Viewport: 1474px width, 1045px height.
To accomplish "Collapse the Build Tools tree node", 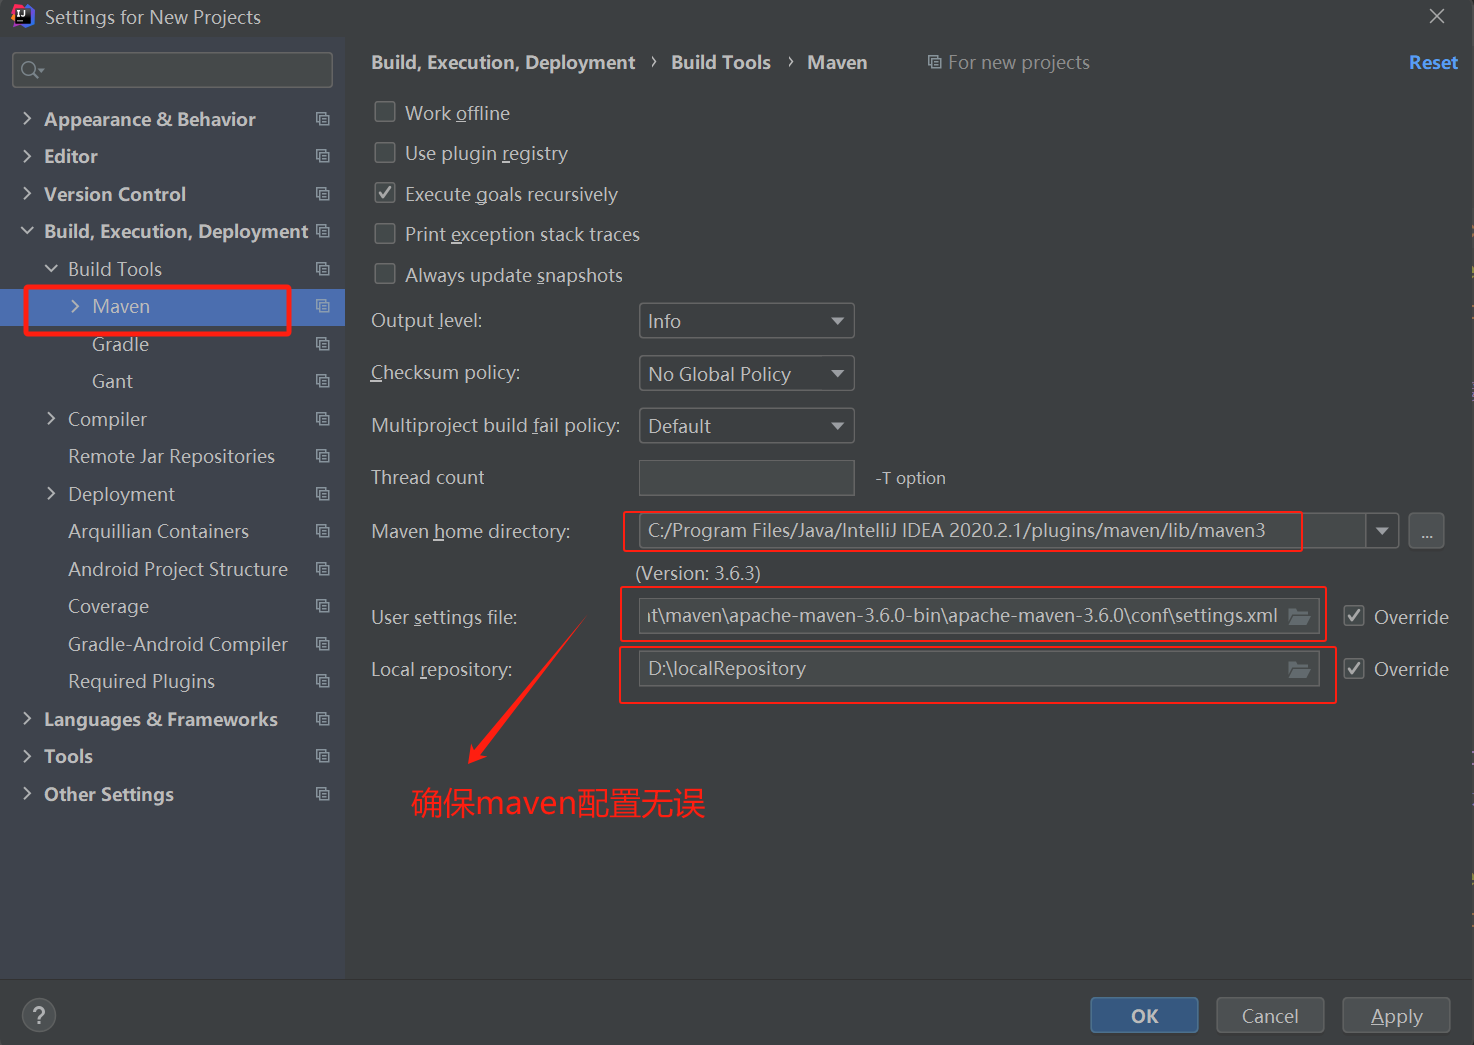I will [52, 268].
